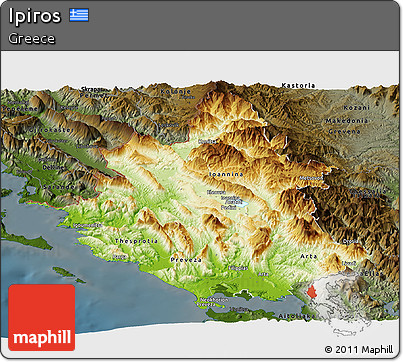Click the "Ioannina" map label
The height and width of the screenshot is (362, 403).
point(226,174)
